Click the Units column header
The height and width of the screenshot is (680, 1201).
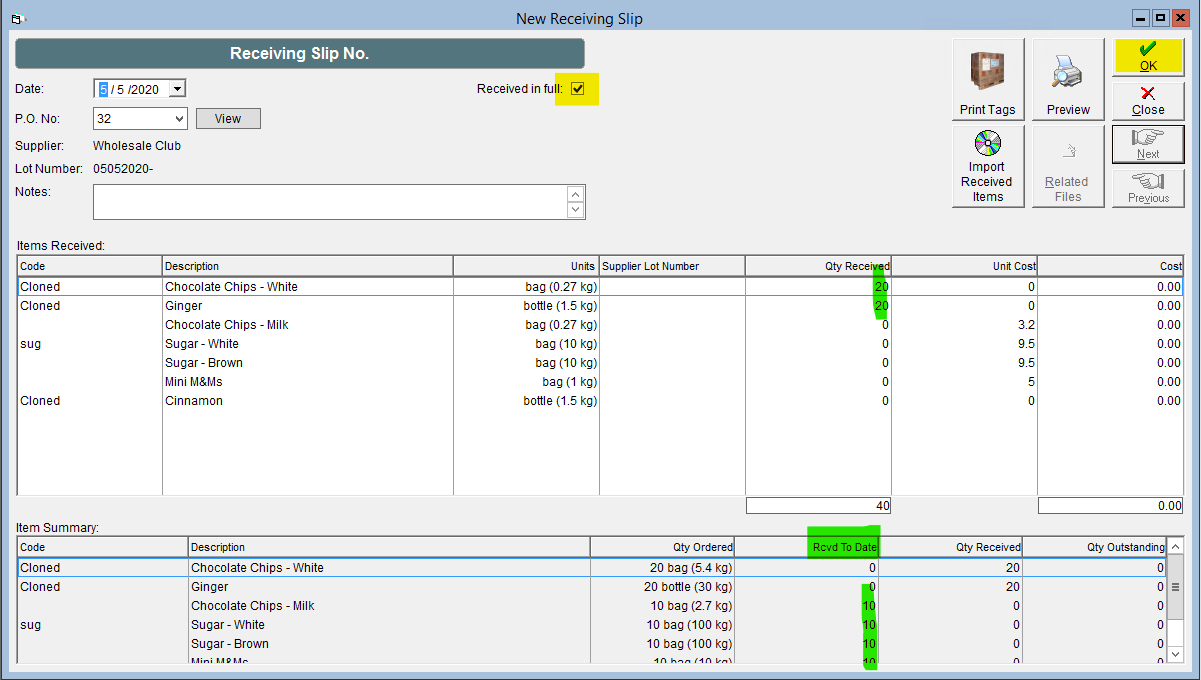point(526,266)
